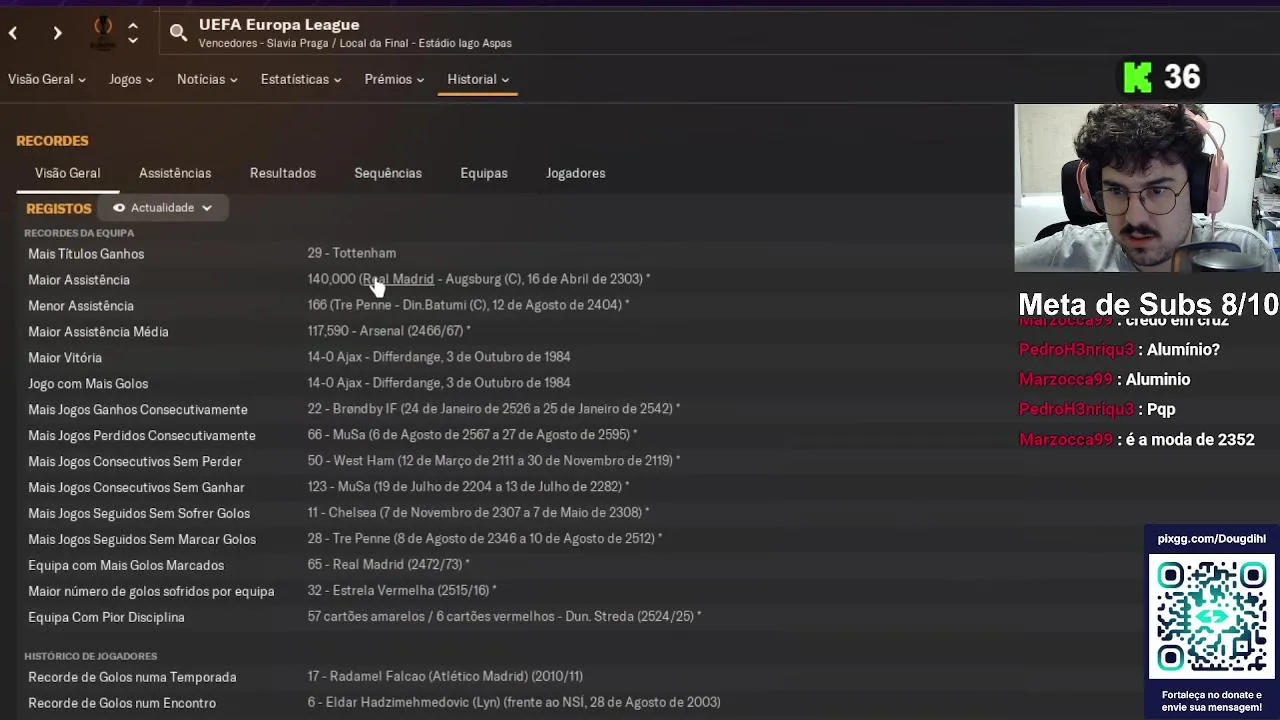Open the Equipas tab
1280x720 pixels.
484,173
